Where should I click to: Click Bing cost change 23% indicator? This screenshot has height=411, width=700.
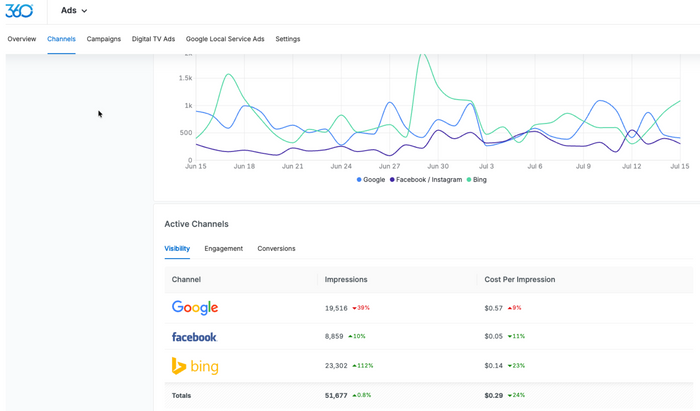coord(516,365)
